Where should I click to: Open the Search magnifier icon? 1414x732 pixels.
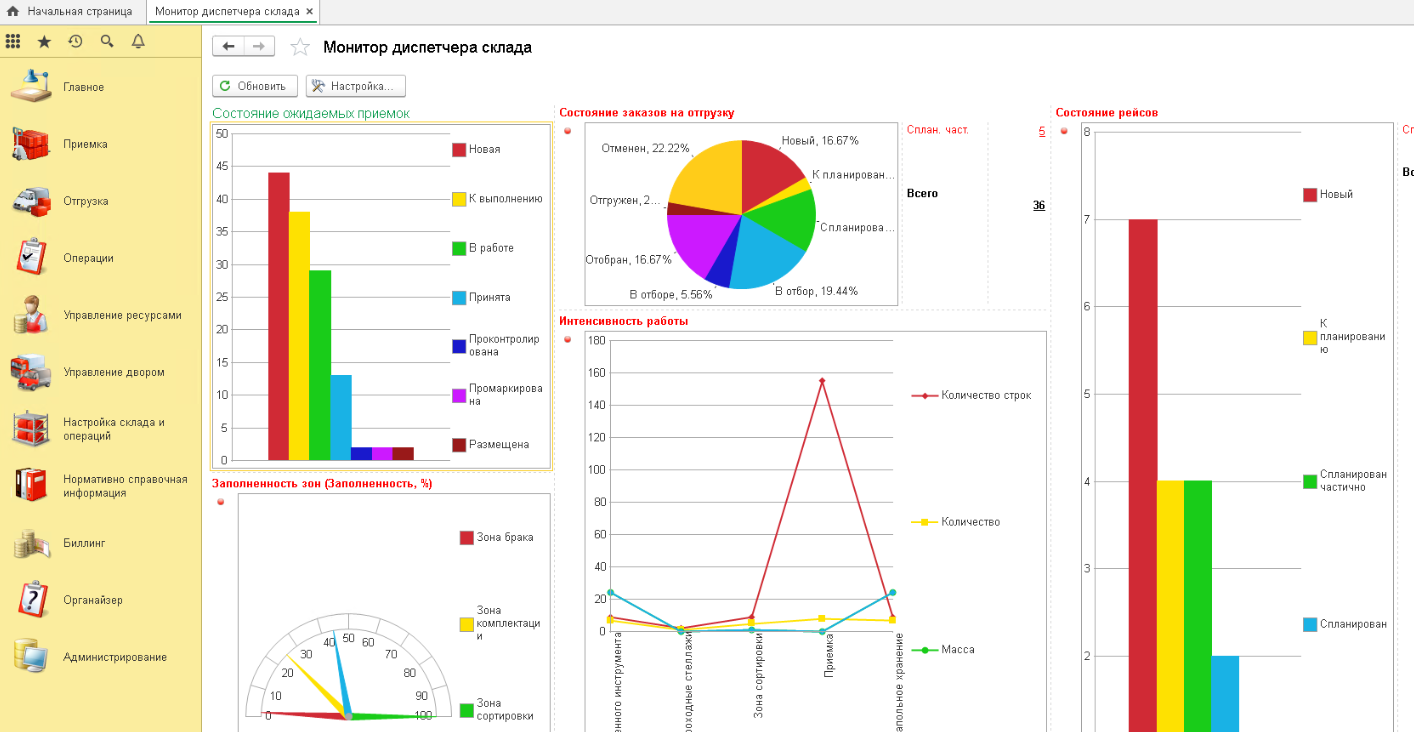tap(107, 41)
